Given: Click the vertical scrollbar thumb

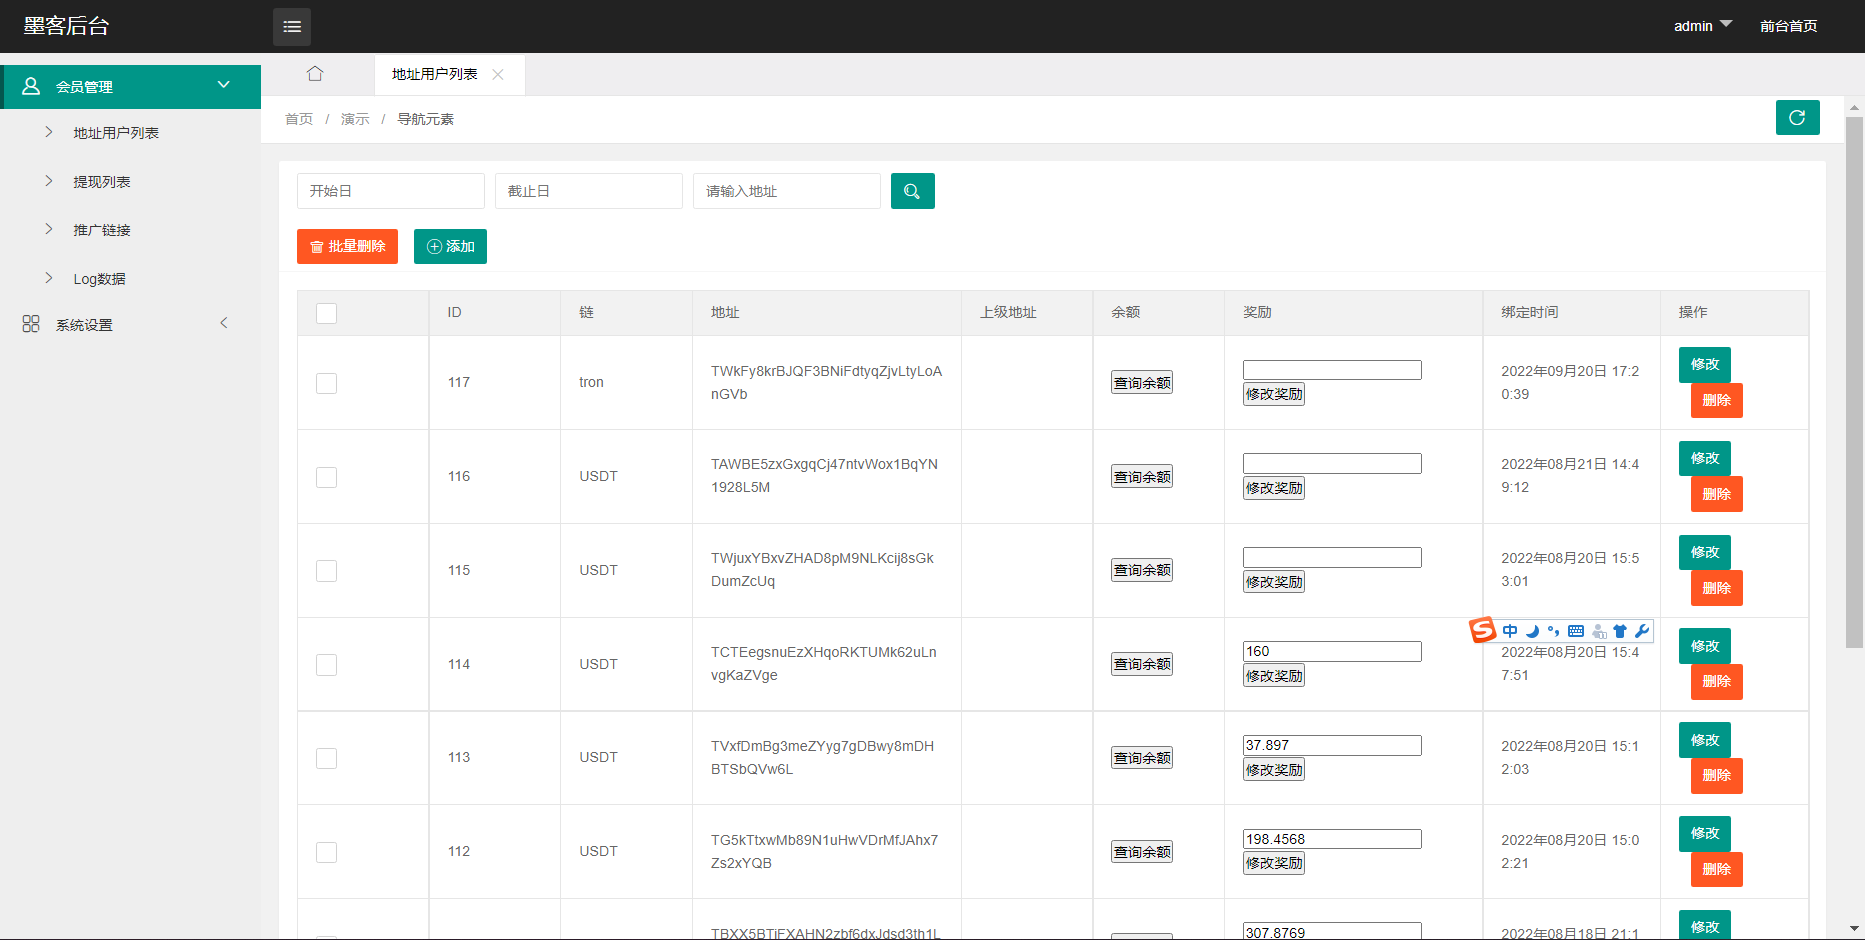Looking at the screenshot, I should pyautogui.click(x=1854, y=382).
